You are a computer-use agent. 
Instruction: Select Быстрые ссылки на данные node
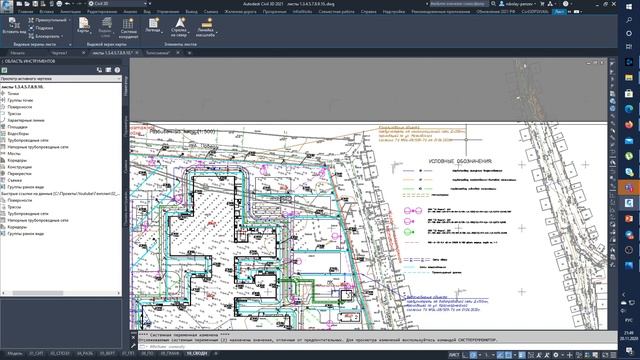point(60,193)
